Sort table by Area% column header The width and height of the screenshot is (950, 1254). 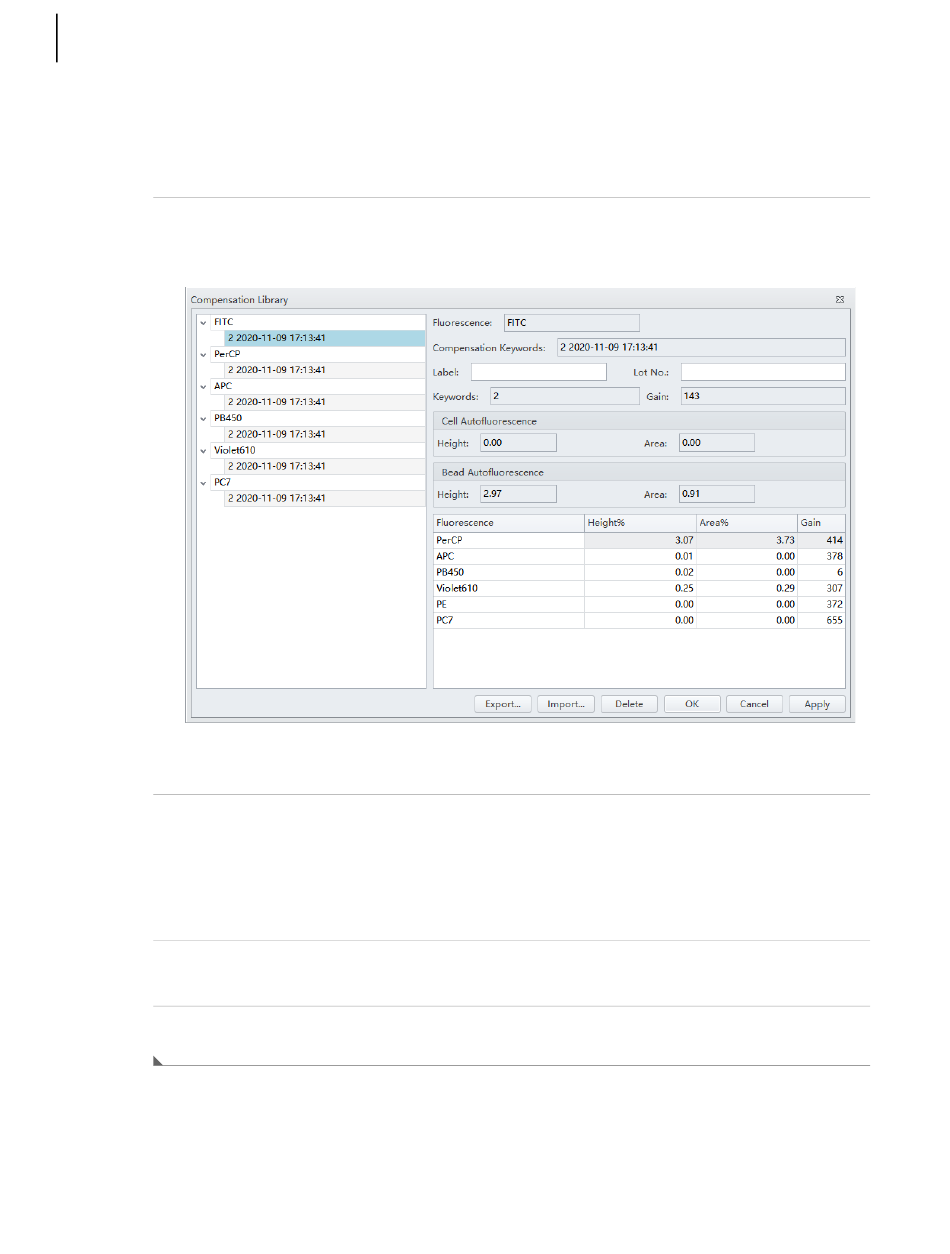746,523
